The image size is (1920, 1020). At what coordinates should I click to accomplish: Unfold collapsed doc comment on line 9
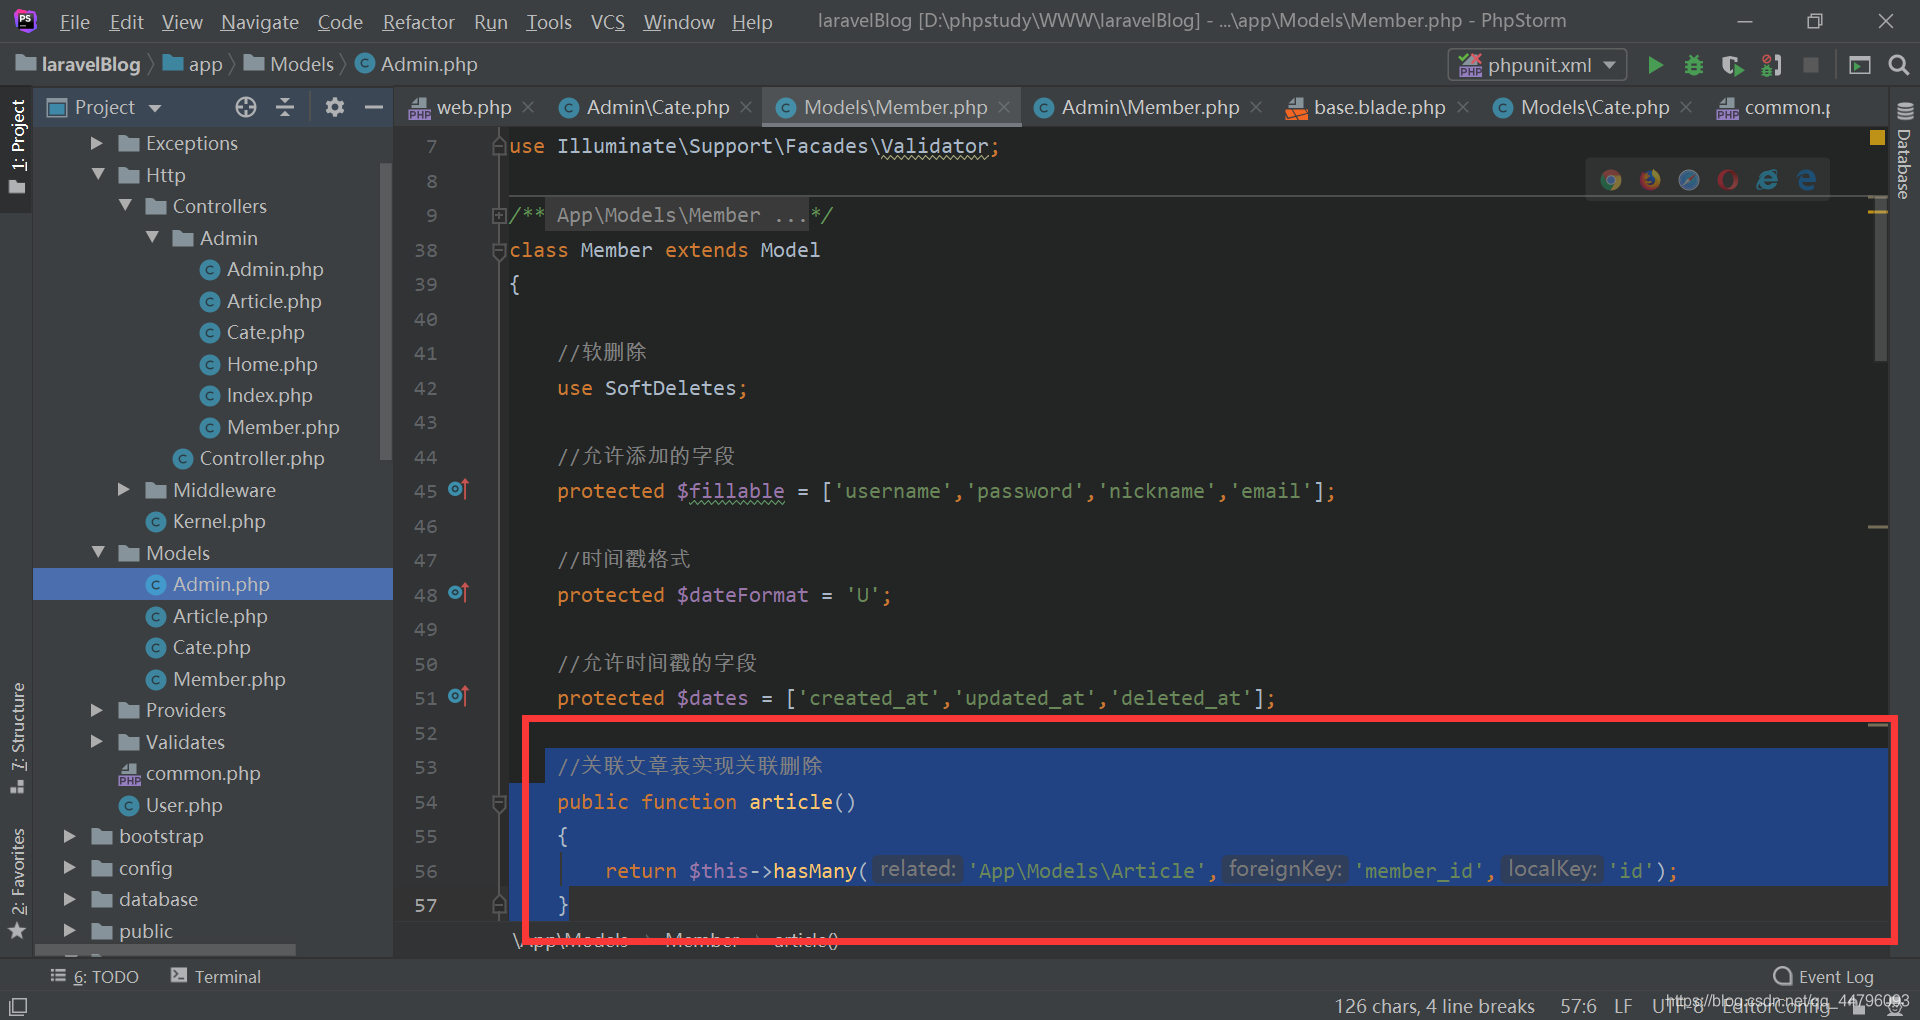pyautogui.click(x=498, y=215)
